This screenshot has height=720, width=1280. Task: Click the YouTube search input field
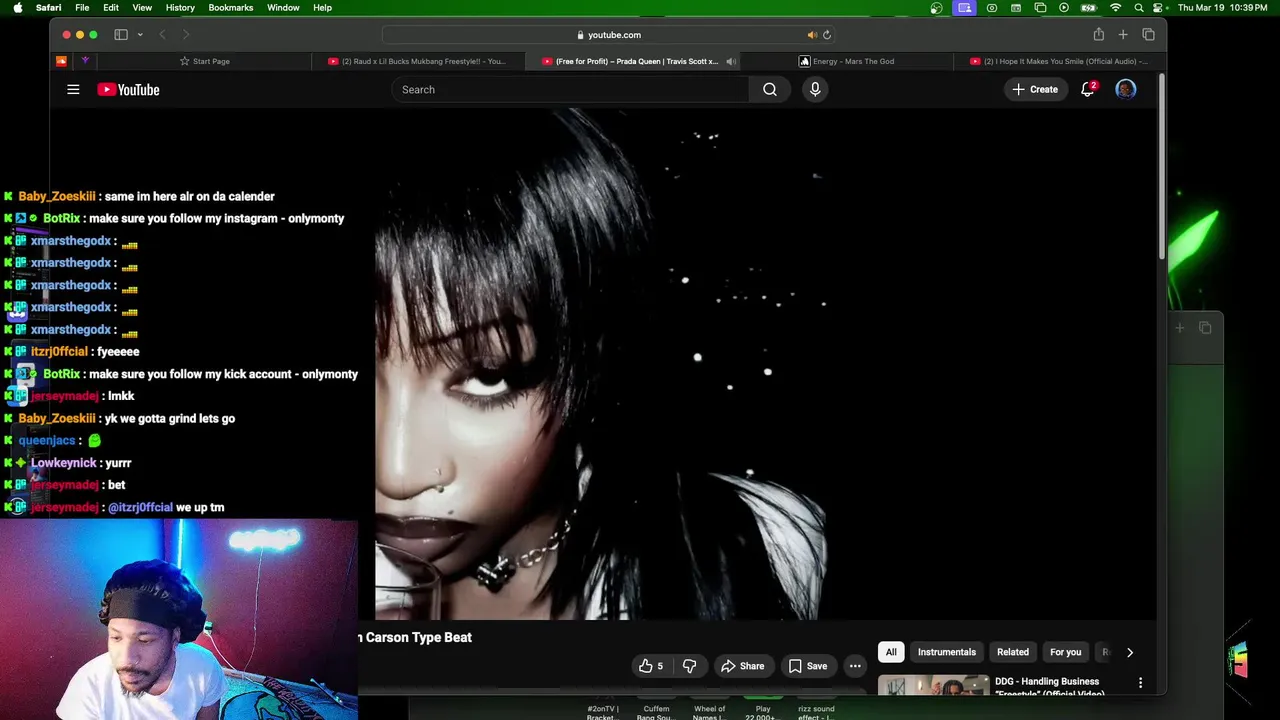tap(570, 90)
